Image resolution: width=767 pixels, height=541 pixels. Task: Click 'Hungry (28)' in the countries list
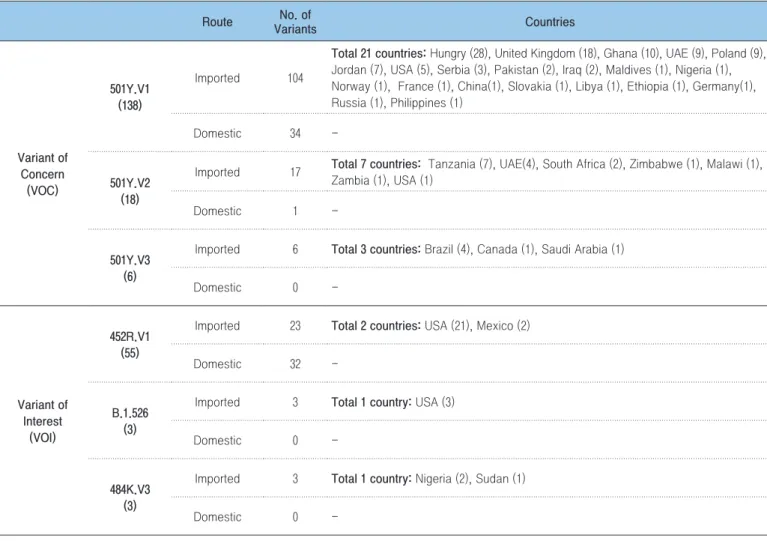(x=459, y=53)
